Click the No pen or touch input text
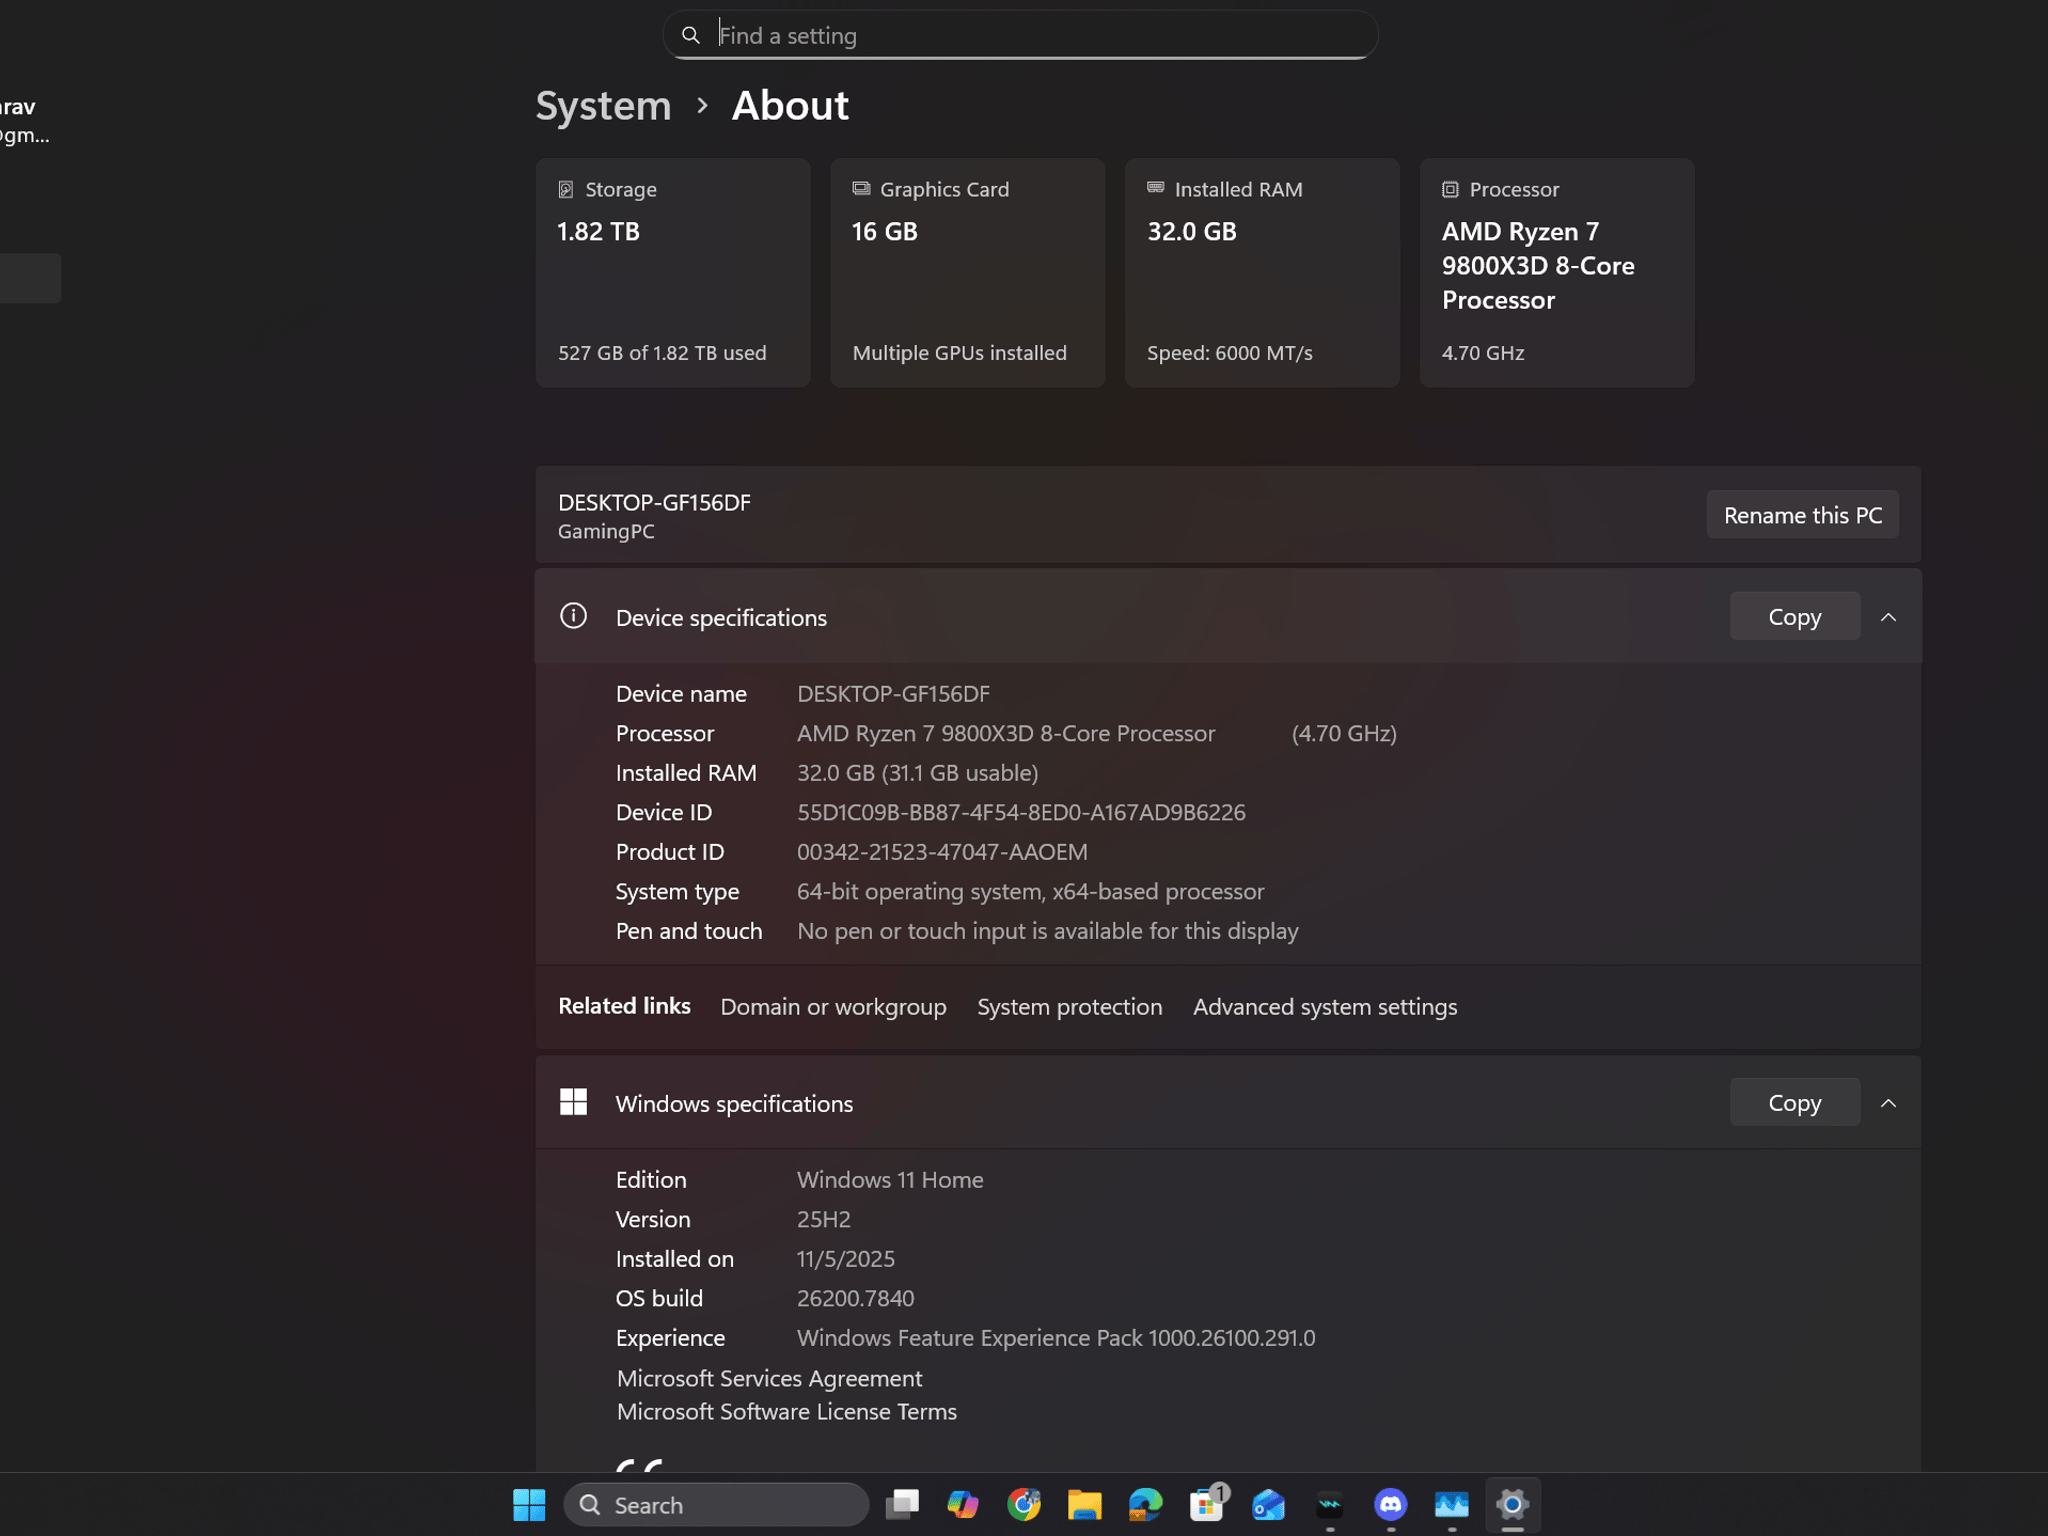This screenshot has width=2048, height=1536. (1047, 931)
